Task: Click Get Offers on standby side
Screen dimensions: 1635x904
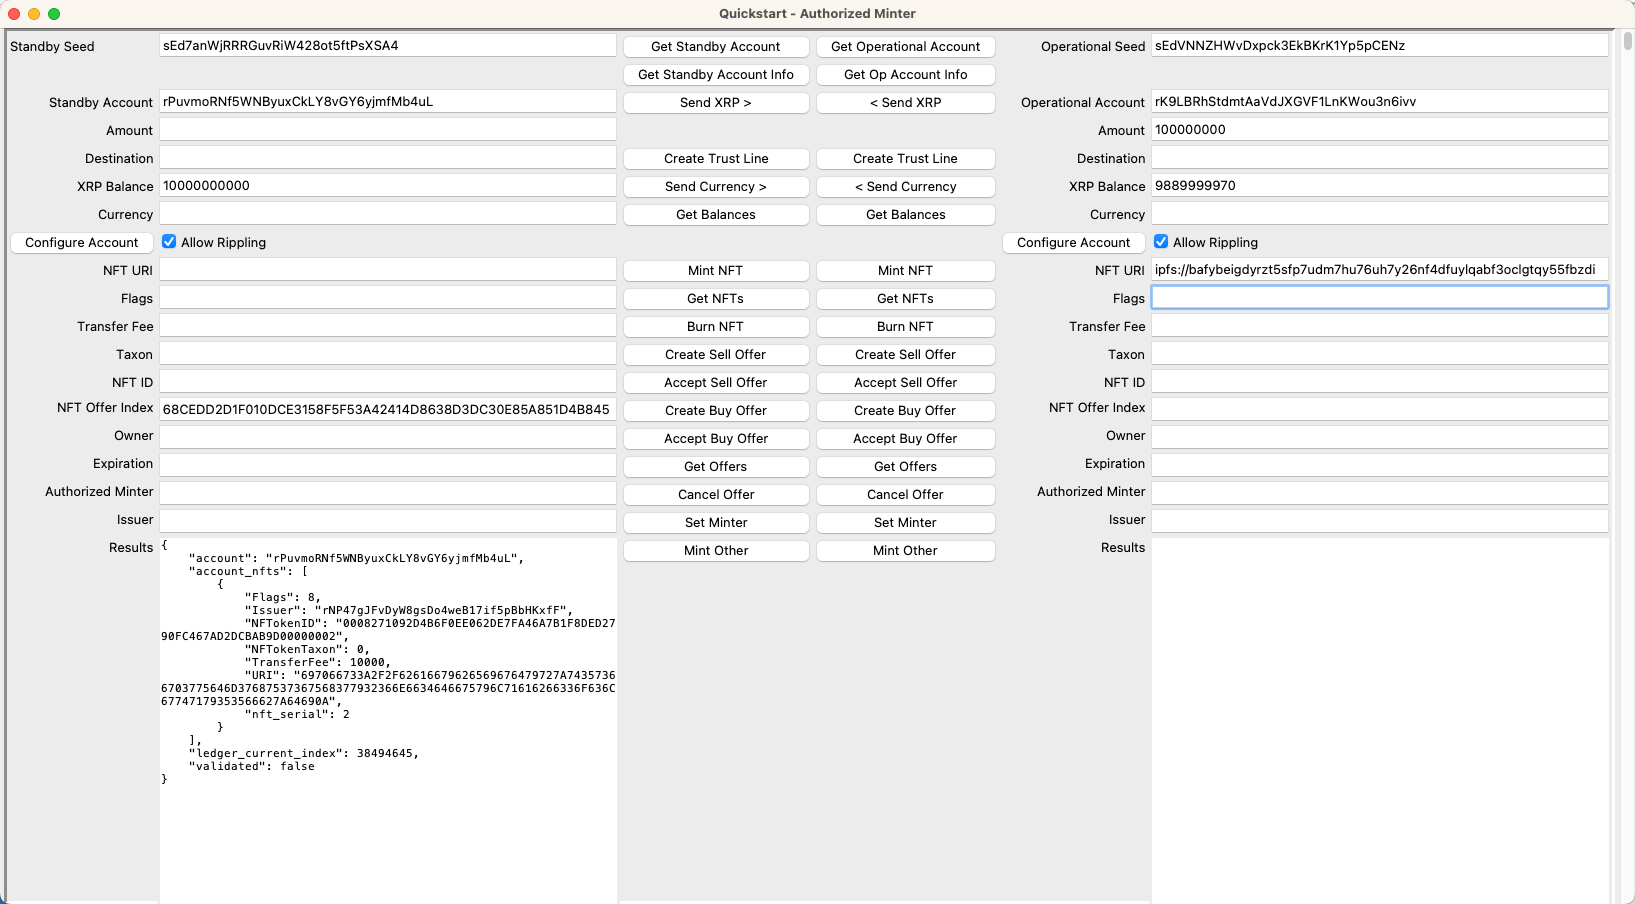Action: [x=715, y=466]
